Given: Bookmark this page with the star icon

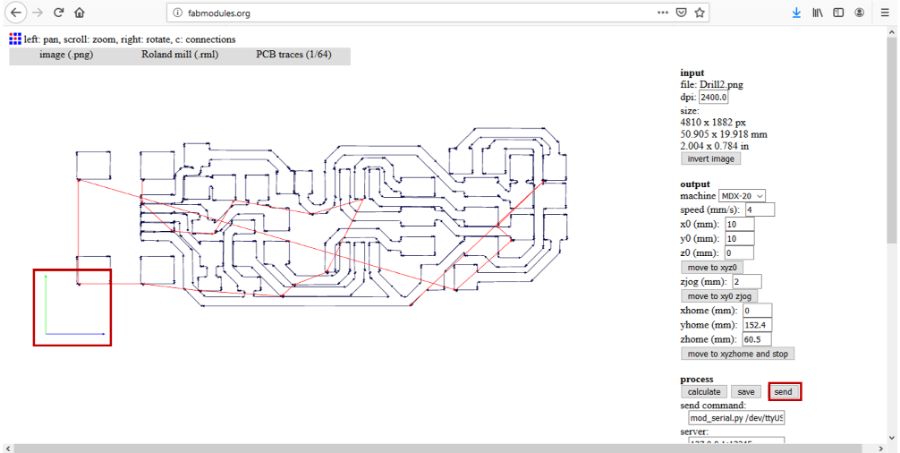Looking at the screenshot, I should (699, 13).
